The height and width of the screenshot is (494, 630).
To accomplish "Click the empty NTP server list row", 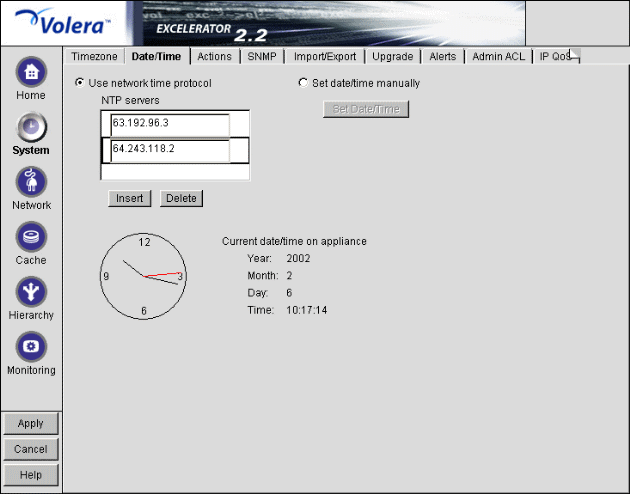I will click(x=175, y=171).
